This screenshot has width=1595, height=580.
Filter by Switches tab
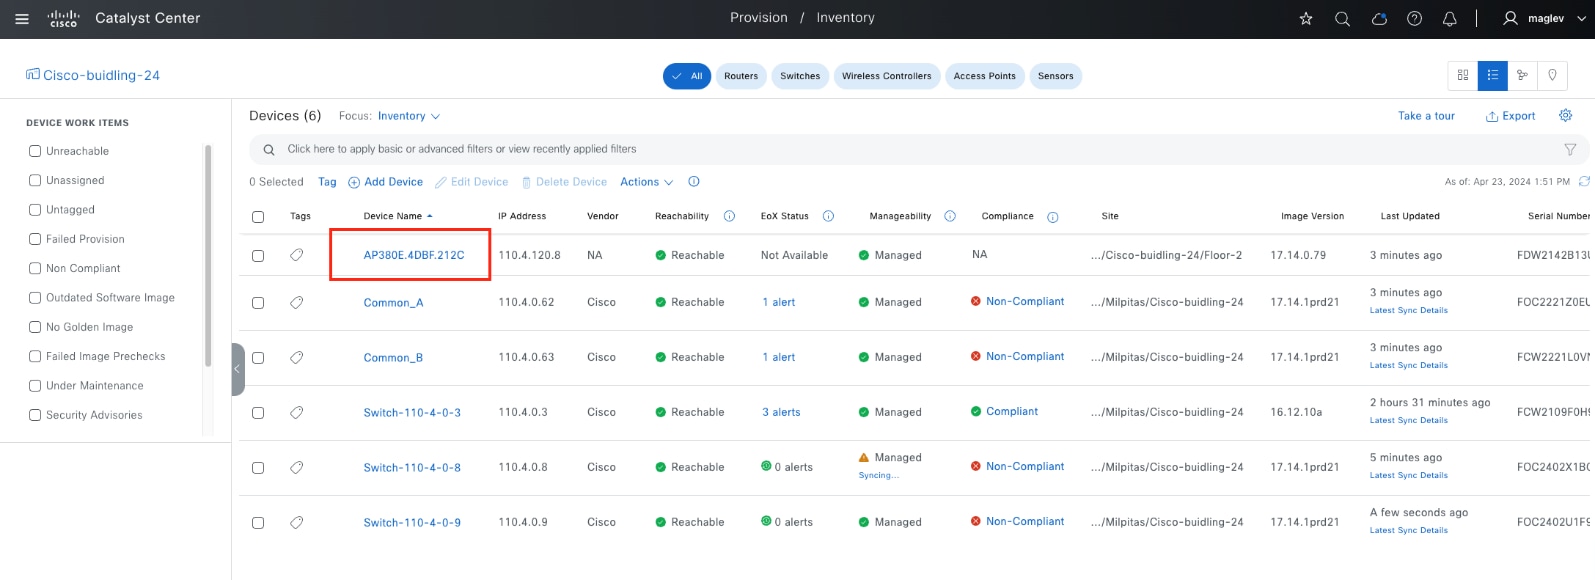pyautogui.click(x=800, y=76)
